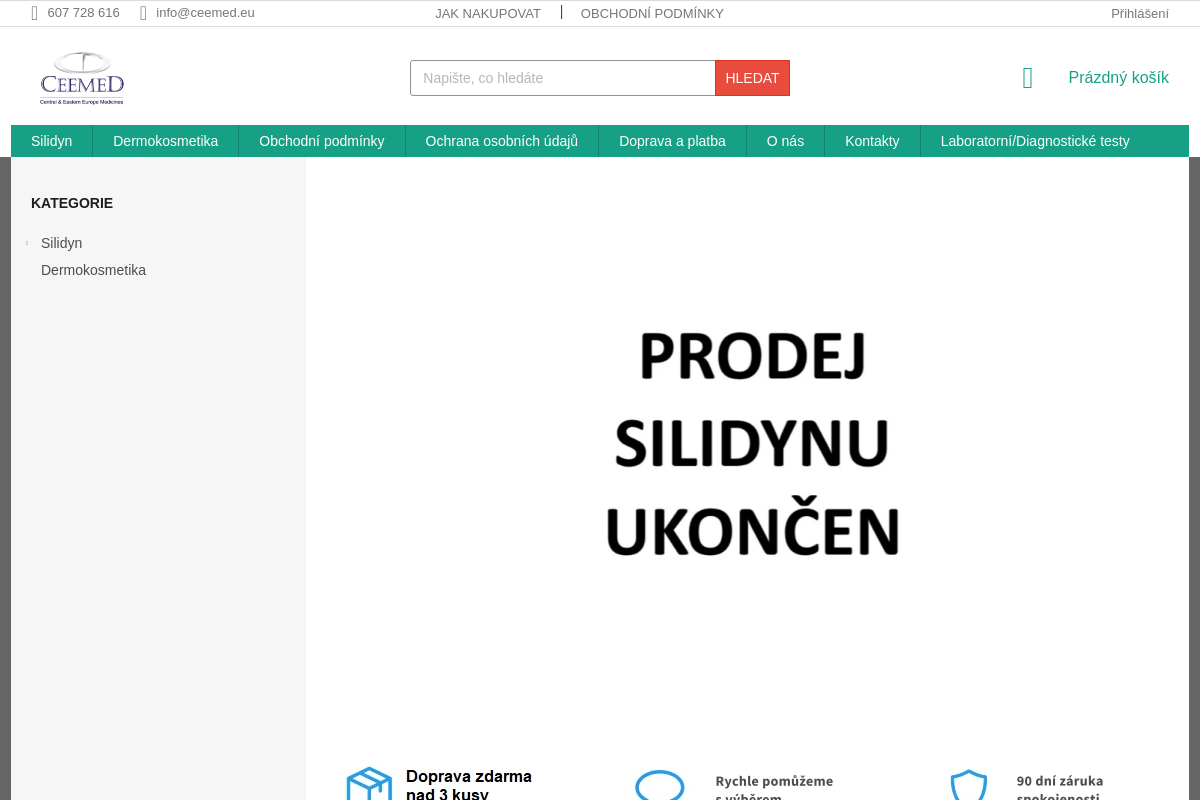Viewport: 1200px width, 800px height.
Task: Click the HLEDAT search button
Action: pyautogui.click(x=752, y=78)
